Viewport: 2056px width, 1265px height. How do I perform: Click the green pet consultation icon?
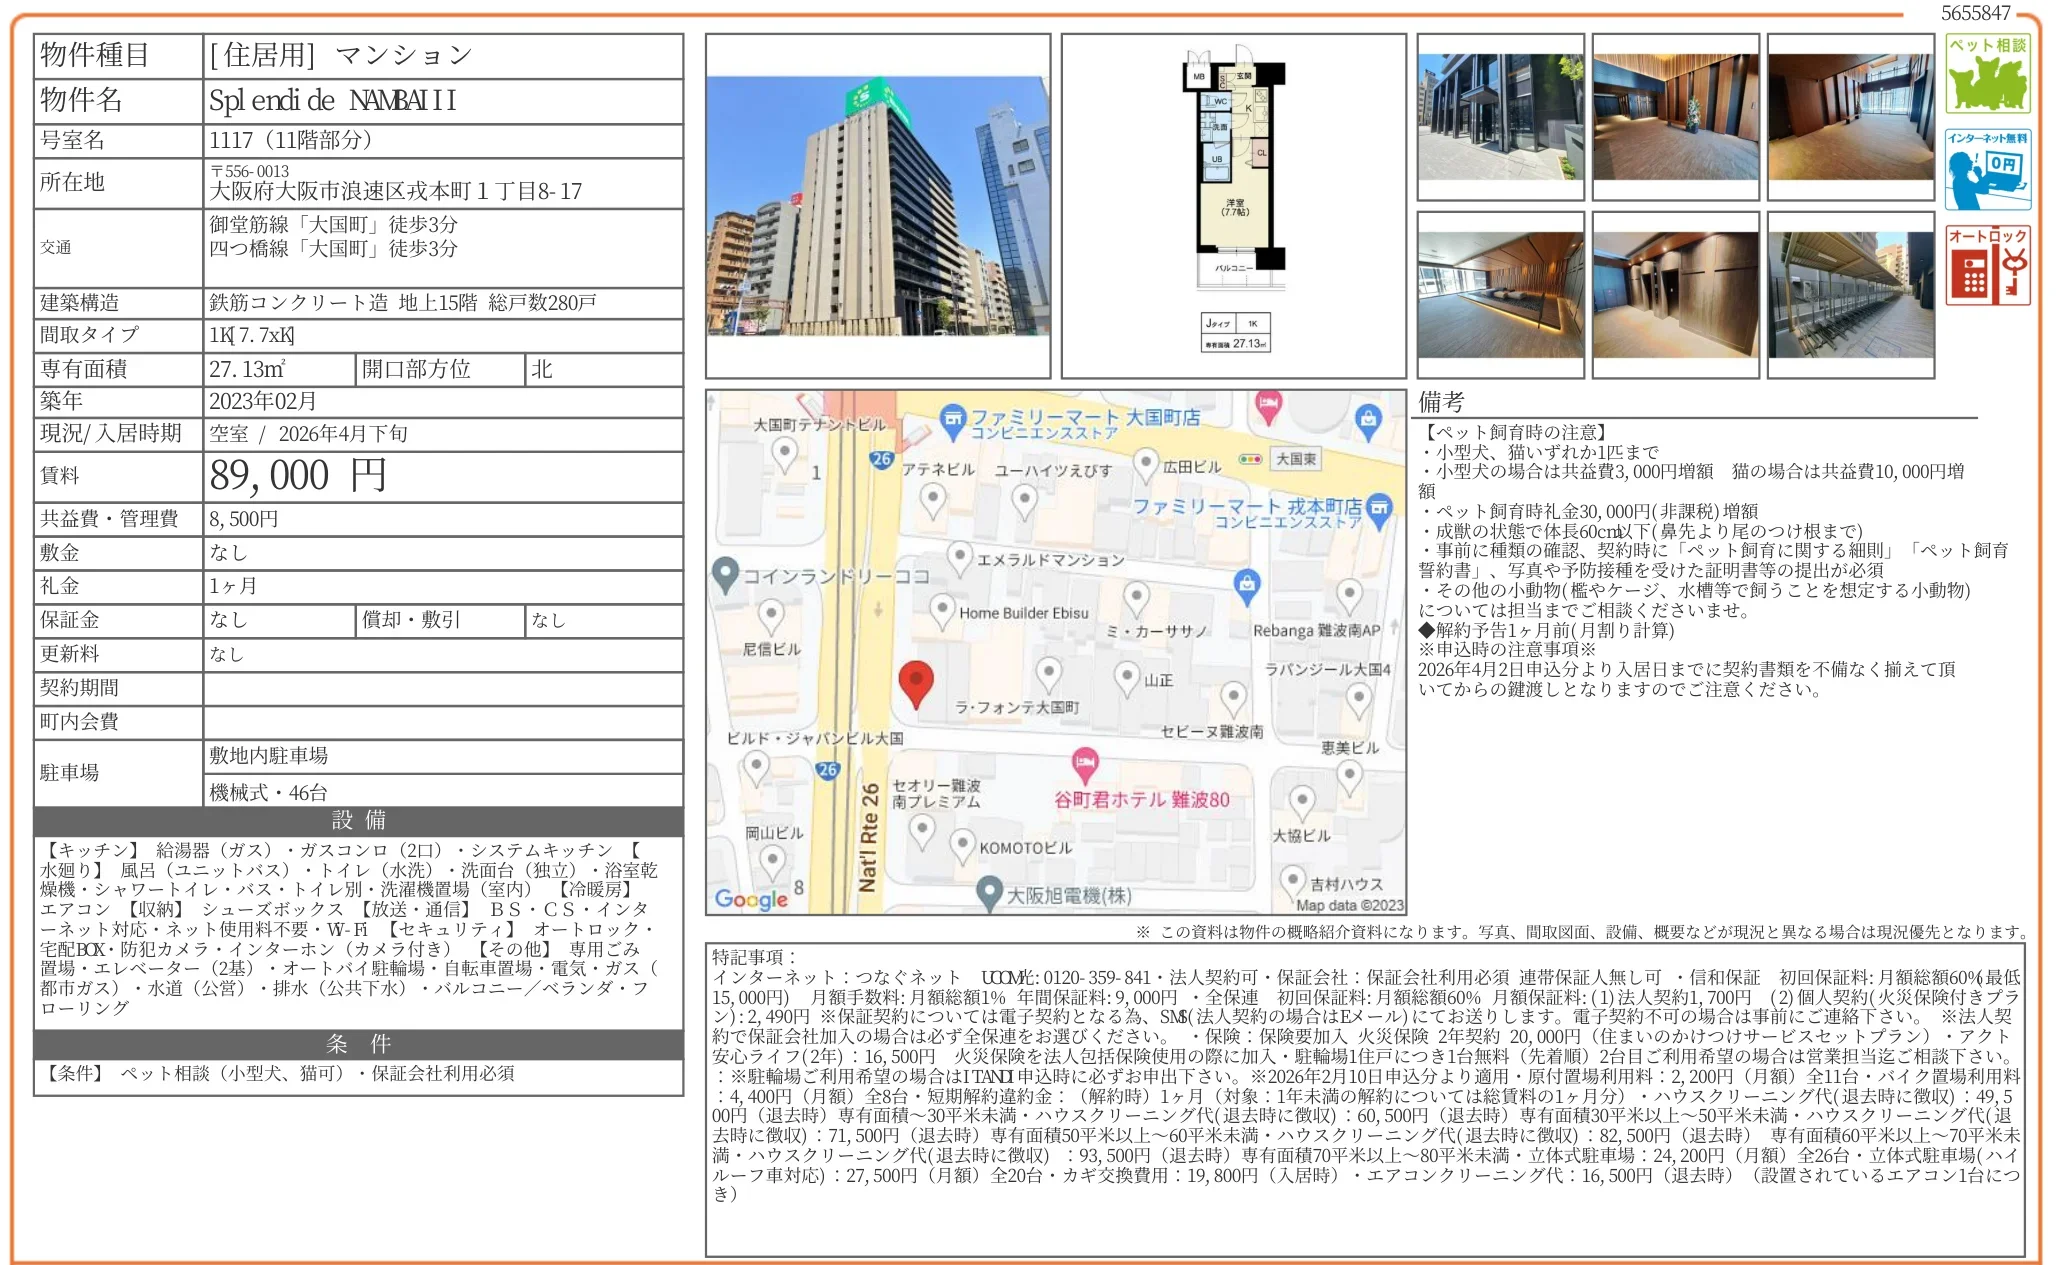1987,74
